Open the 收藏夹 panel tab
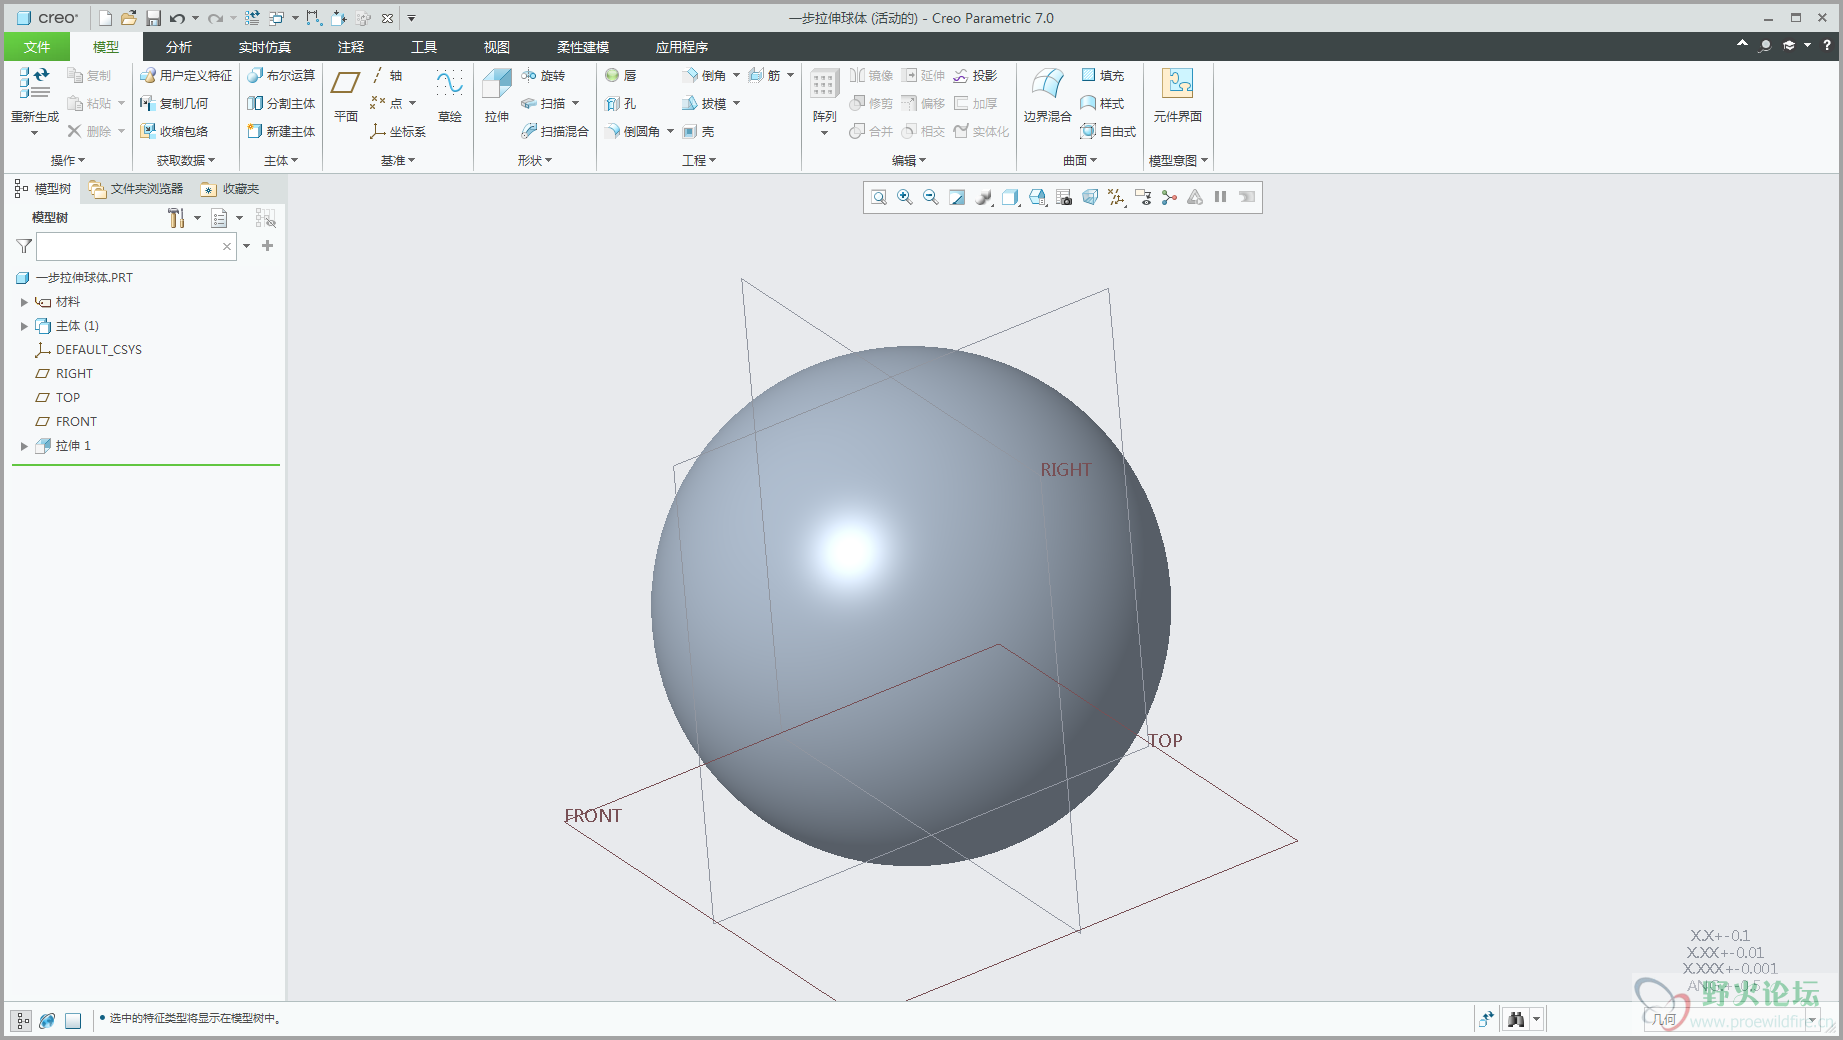Image resolution: width=1843 pixels, height=1040 pixels. [230, 188]
